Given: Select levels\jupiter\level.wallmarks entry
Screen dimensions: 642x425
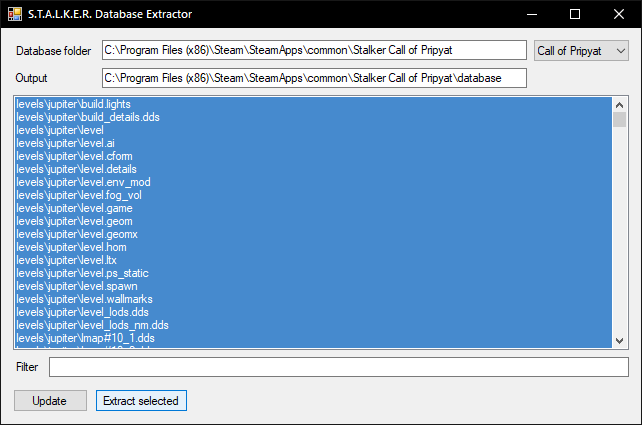Looking at the screenshot, I should [314, 299].
